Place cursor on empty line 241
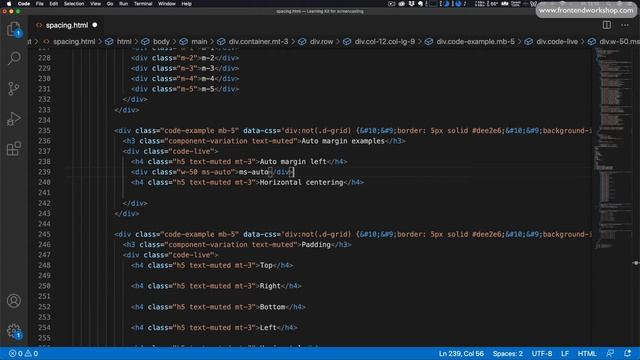The image size is (640, 360). click(327, 193)
